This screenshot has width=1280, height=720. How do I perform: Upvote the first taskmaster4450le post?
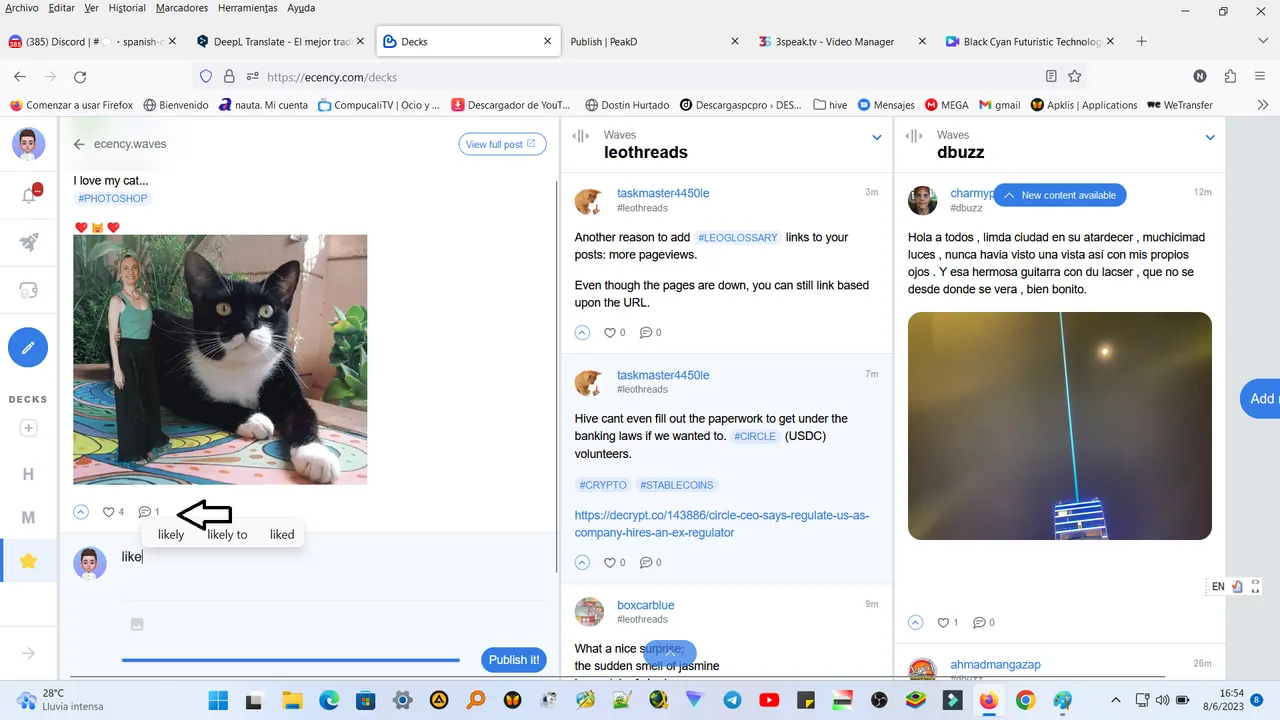(x=582, y=333)
